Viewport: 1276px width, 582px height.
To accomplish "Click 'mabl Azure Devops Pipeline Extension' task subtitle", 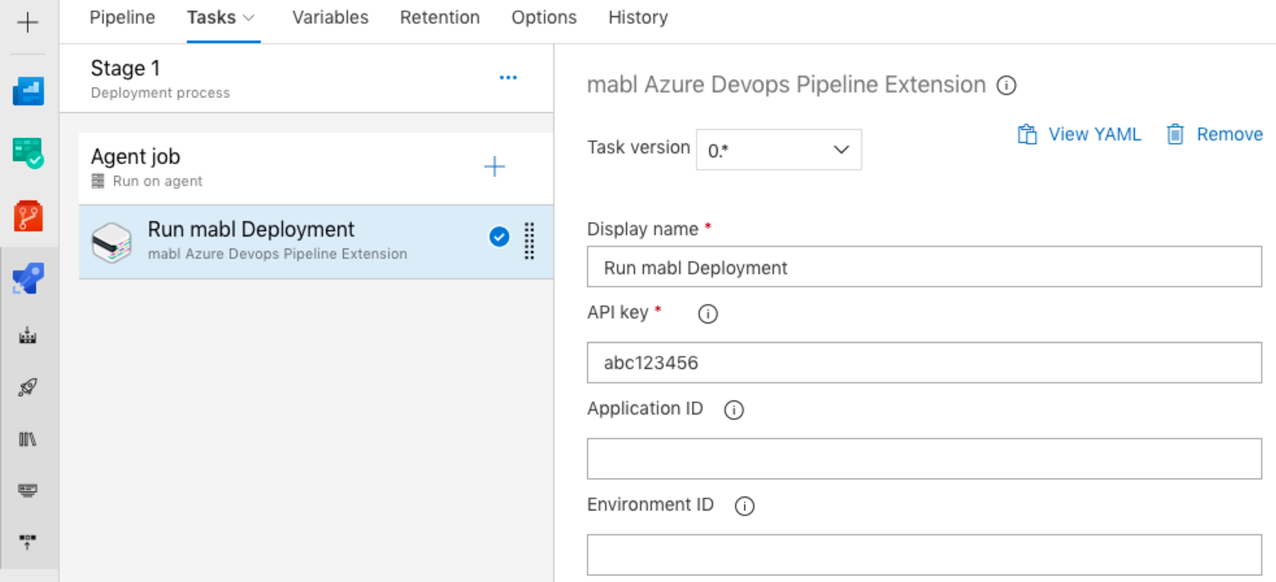I will pyautogui.click(x=278, y=254).
